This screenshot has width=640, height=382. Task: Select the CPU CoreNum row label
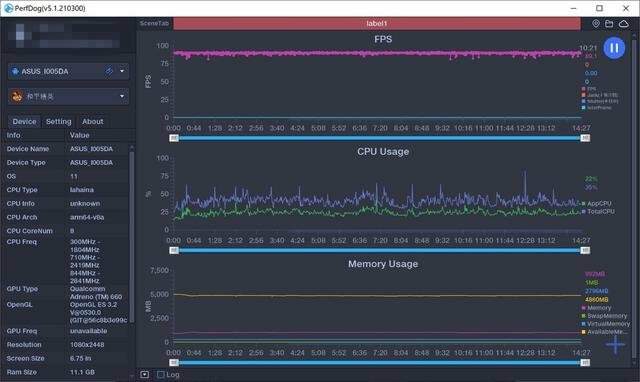point(30,231)
